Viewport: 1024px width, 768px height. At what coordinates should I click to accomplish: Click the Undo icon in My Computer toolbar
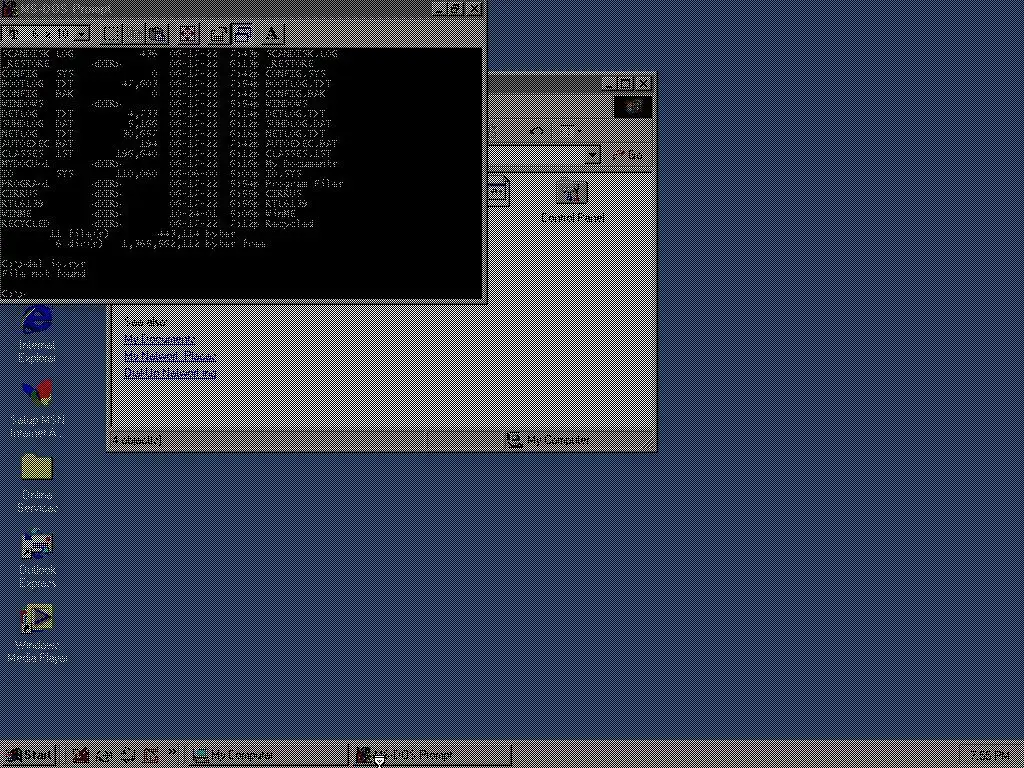point(536,131)
